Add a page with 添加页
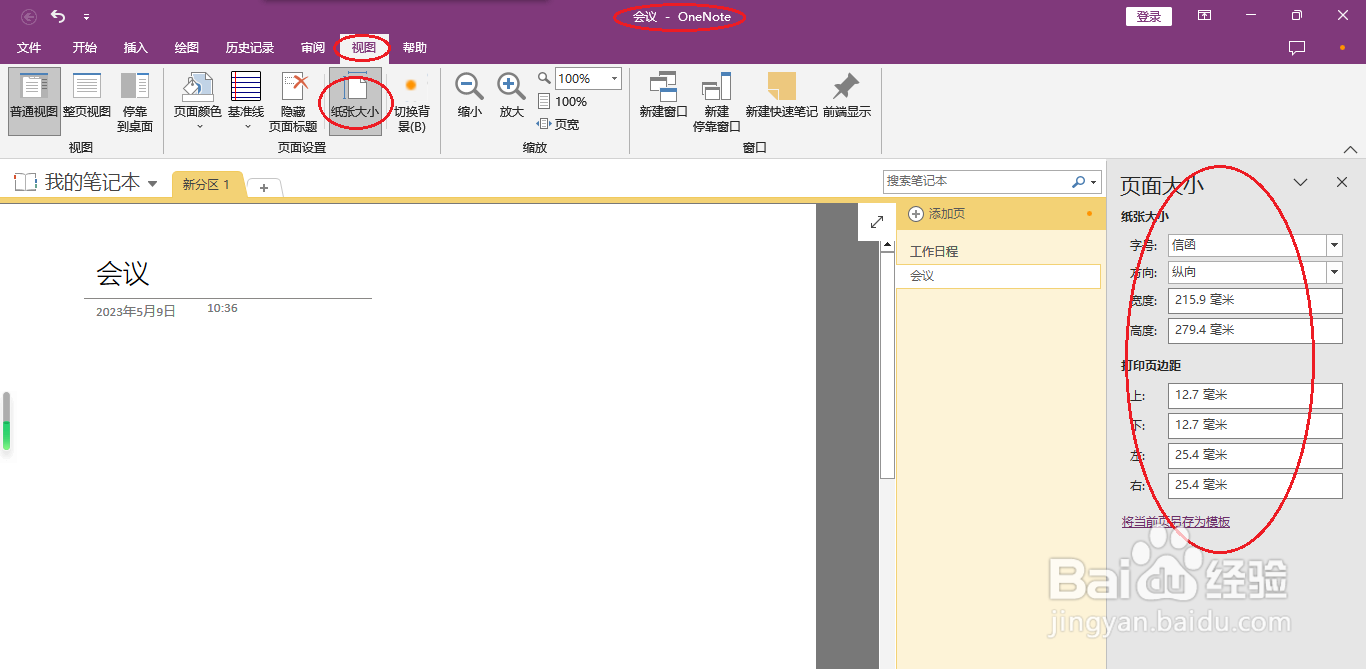The image size is (1366, 669). tap(937, 214)
